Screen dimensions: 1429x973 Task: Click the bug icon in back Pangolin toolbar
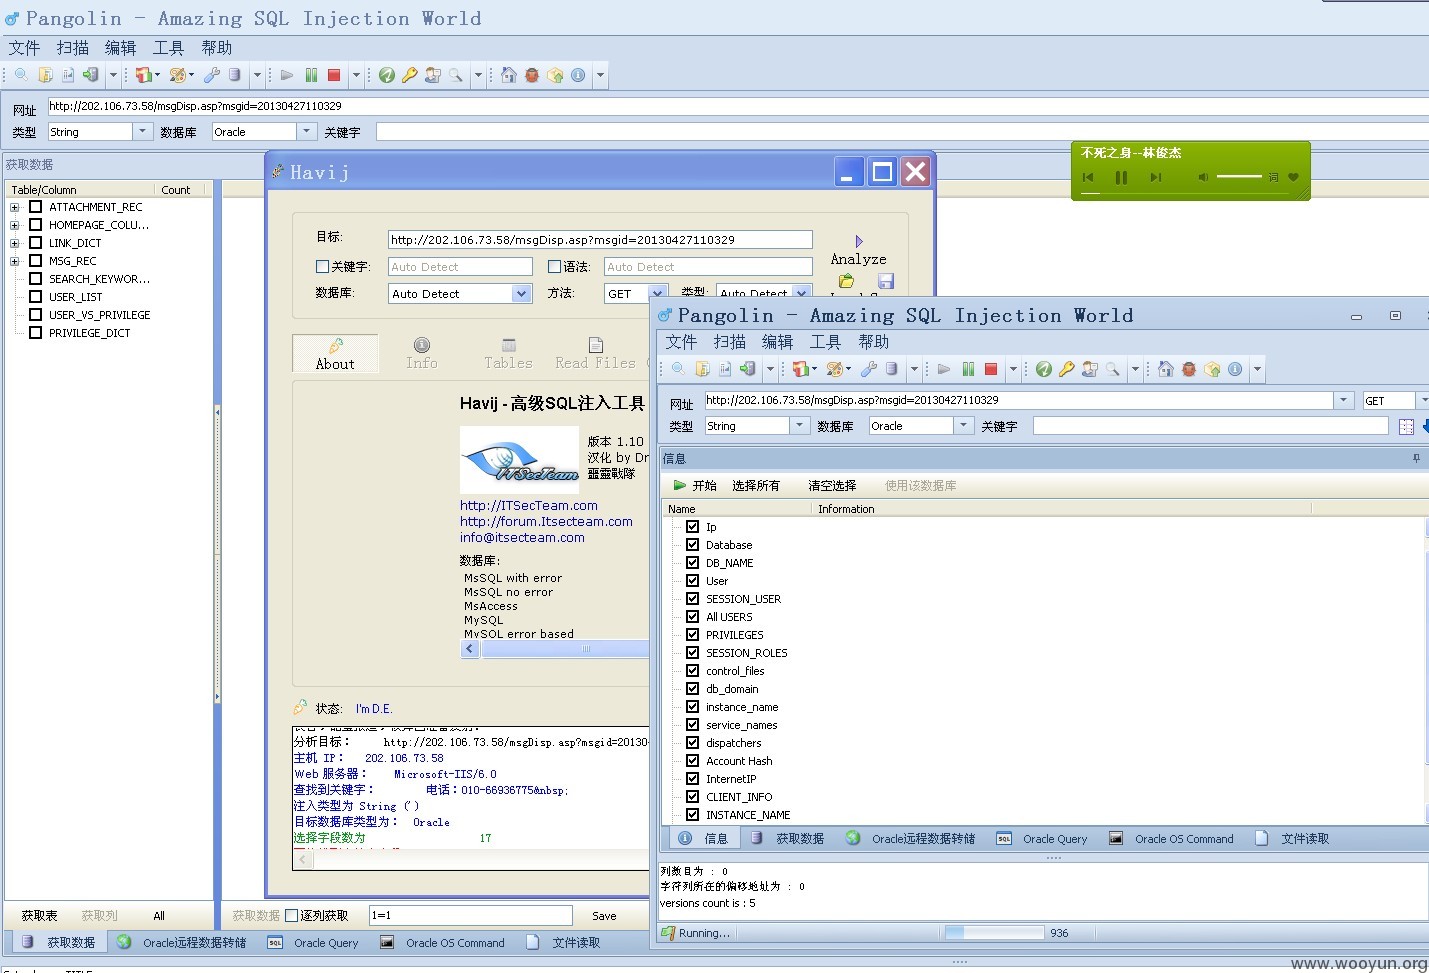point(532,75)
